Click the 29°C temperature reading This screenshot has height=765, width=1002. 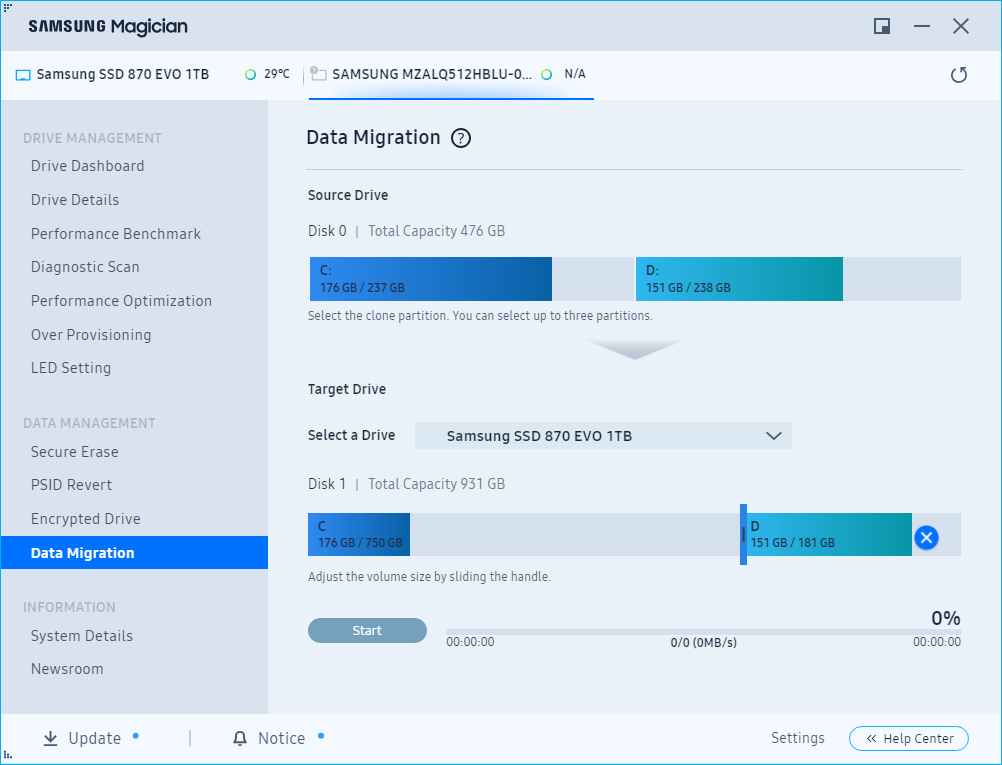pos(277,74)
